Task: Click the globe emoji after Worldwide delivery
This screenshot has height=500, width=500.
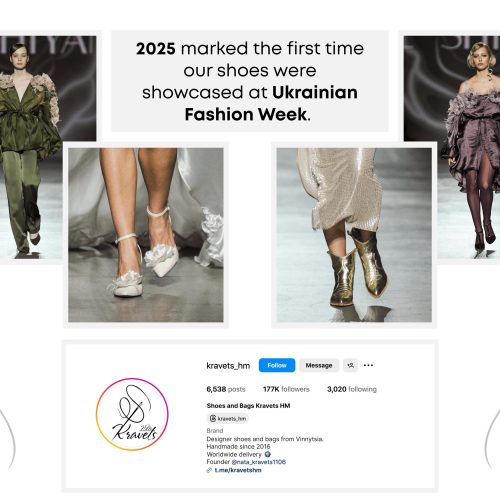Action: coord(267,454)
